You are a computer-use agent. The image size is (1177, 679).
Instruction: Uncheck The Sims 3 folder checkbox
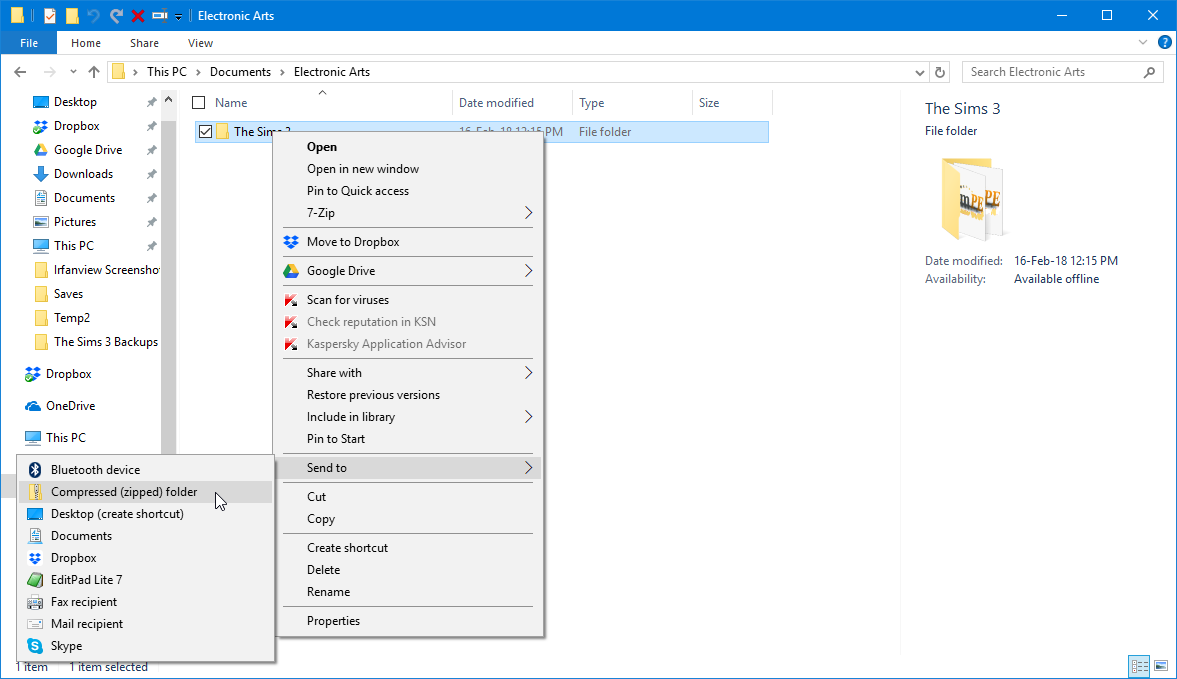206,132
